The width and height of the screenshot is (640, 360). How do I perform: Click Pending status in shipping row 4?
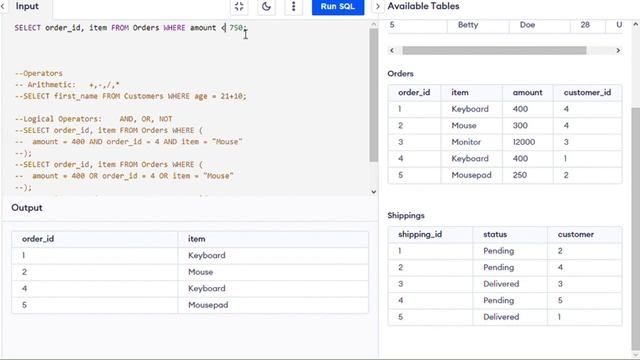(498, 300)
